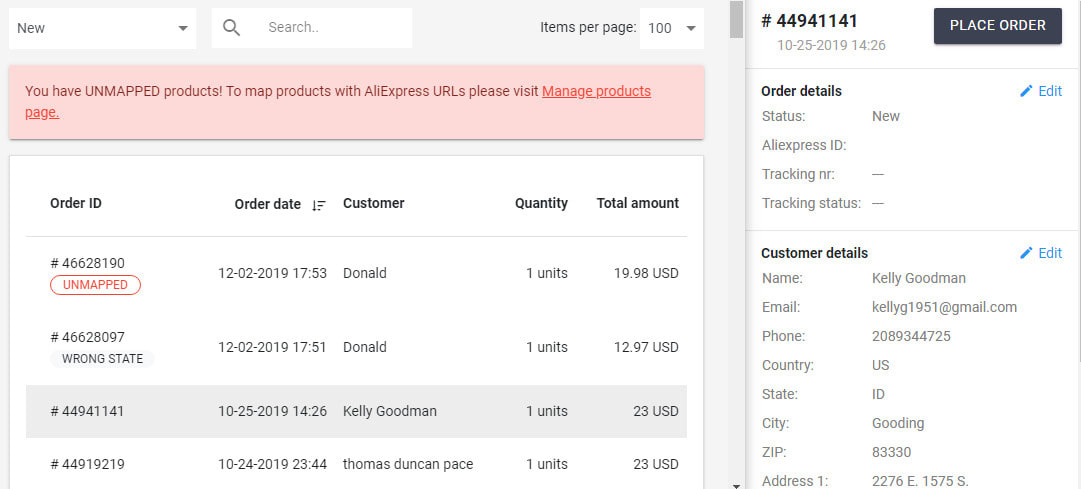Open the New status filter dropdown
Screen dimensions: 1081x489
(103, 28)
